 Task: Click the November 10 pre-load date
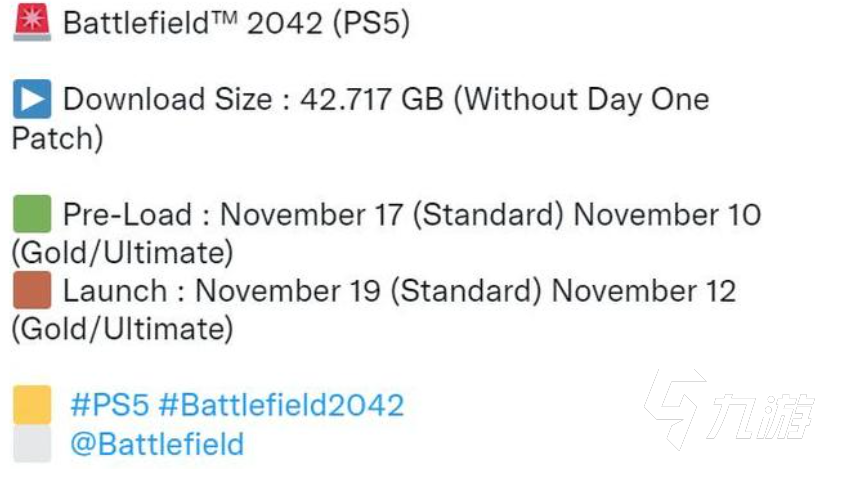point(667,215)
